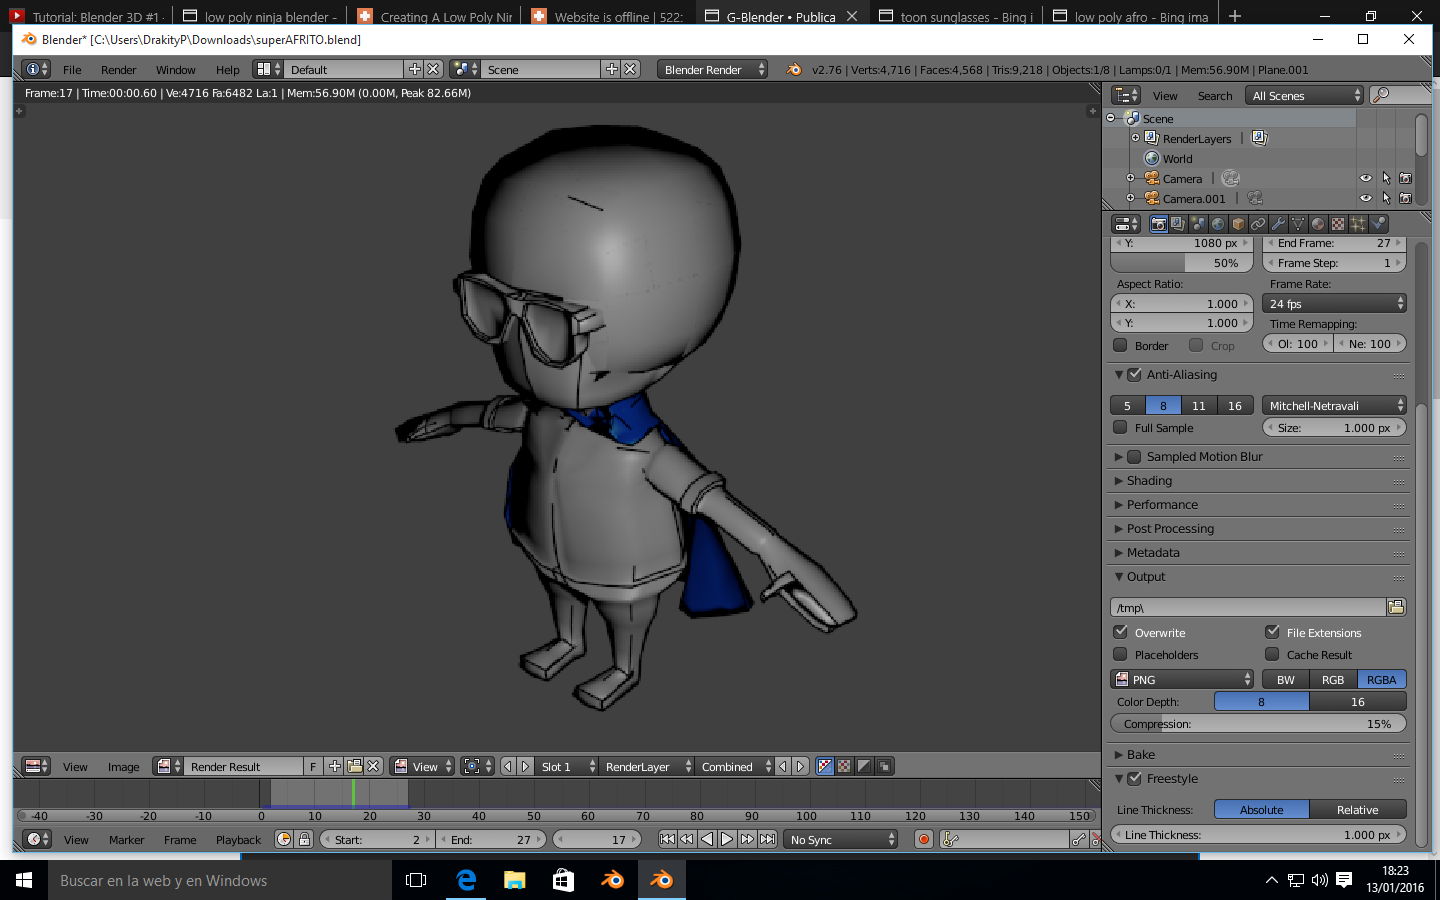Open the PNG file format dropdown

coord(1182,679)
